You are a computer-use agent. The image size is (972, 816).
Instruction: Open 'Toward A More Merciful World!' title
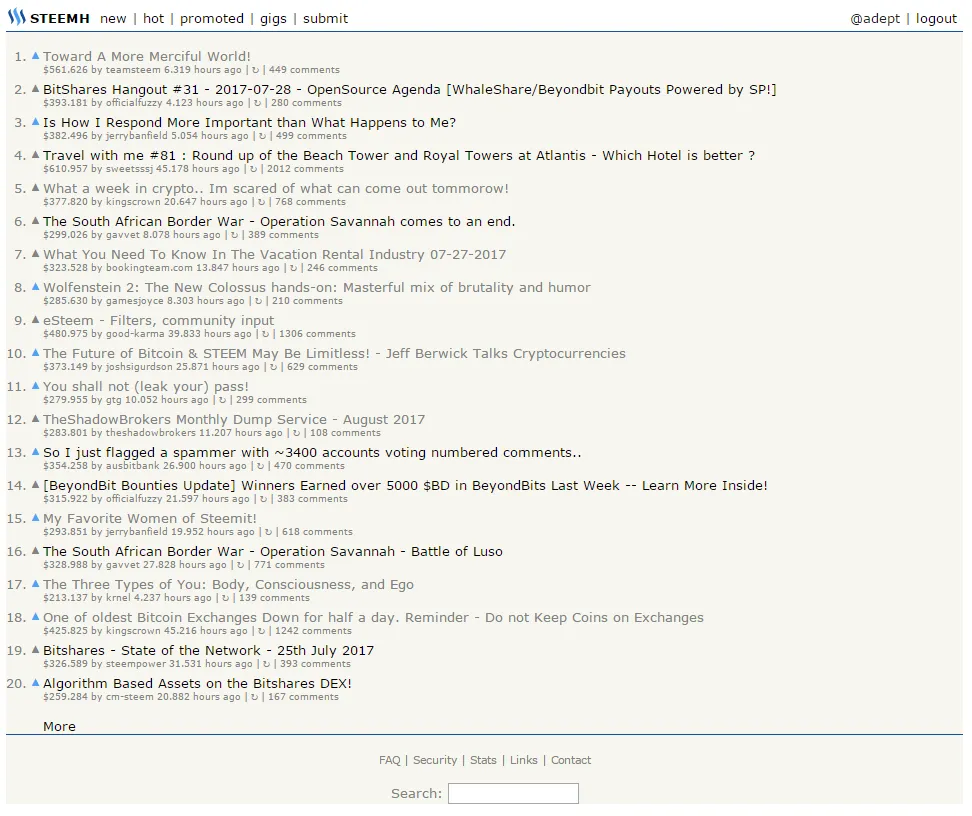[x=147, y=56]
